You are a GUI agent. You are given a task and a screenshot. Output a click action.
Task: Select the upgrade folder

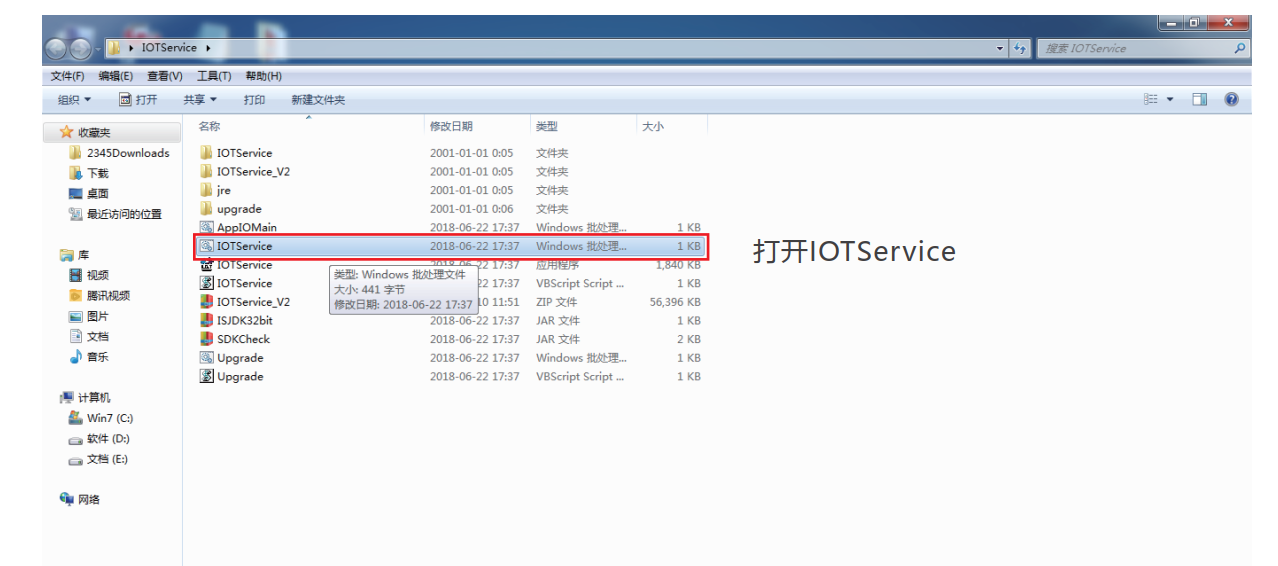pos(231,209)
